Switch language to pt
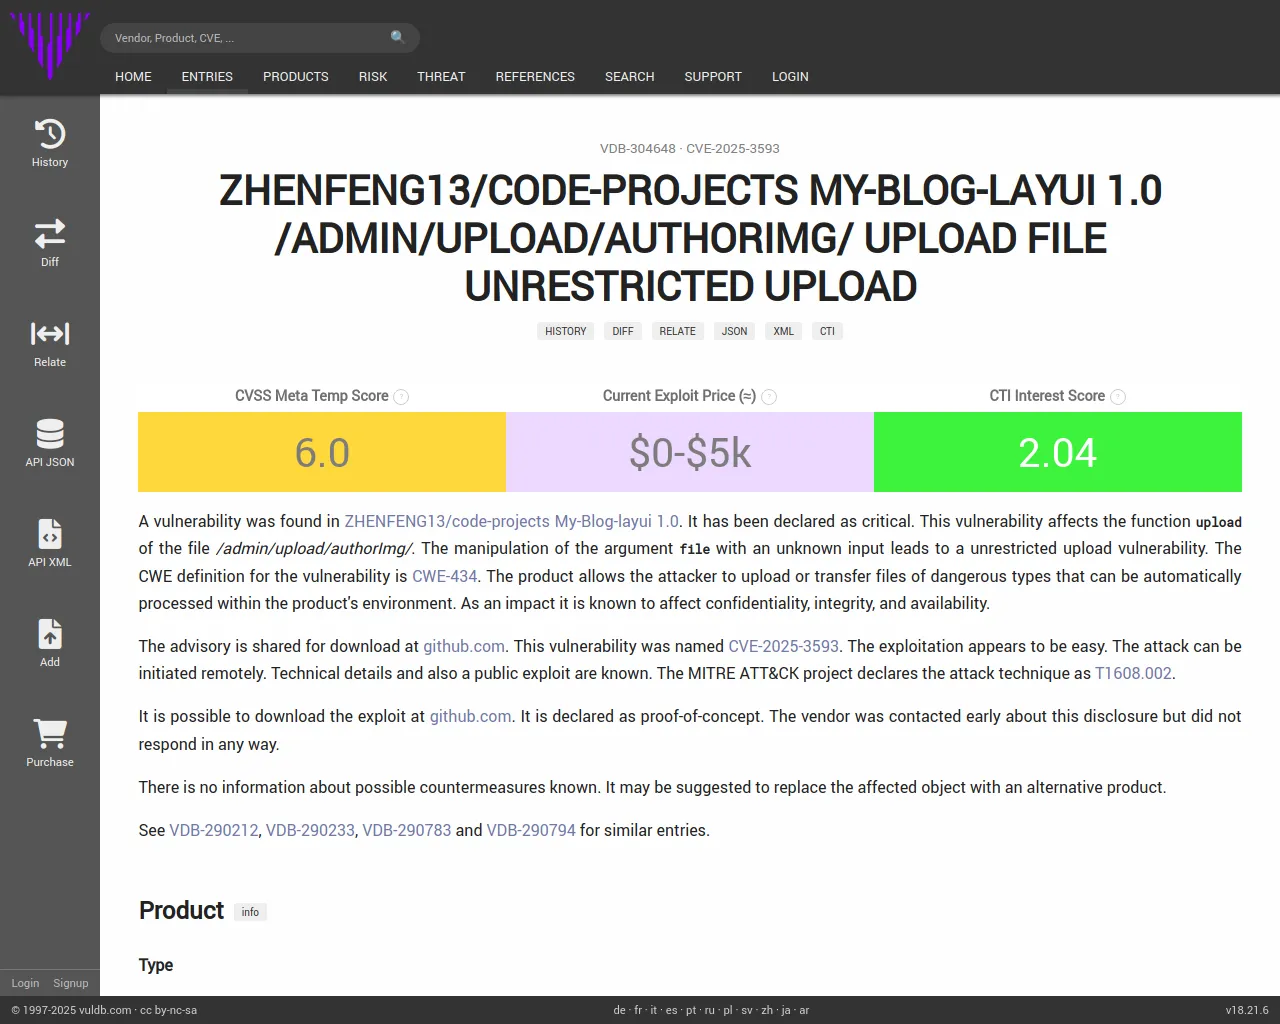 tap(690, 1010)
